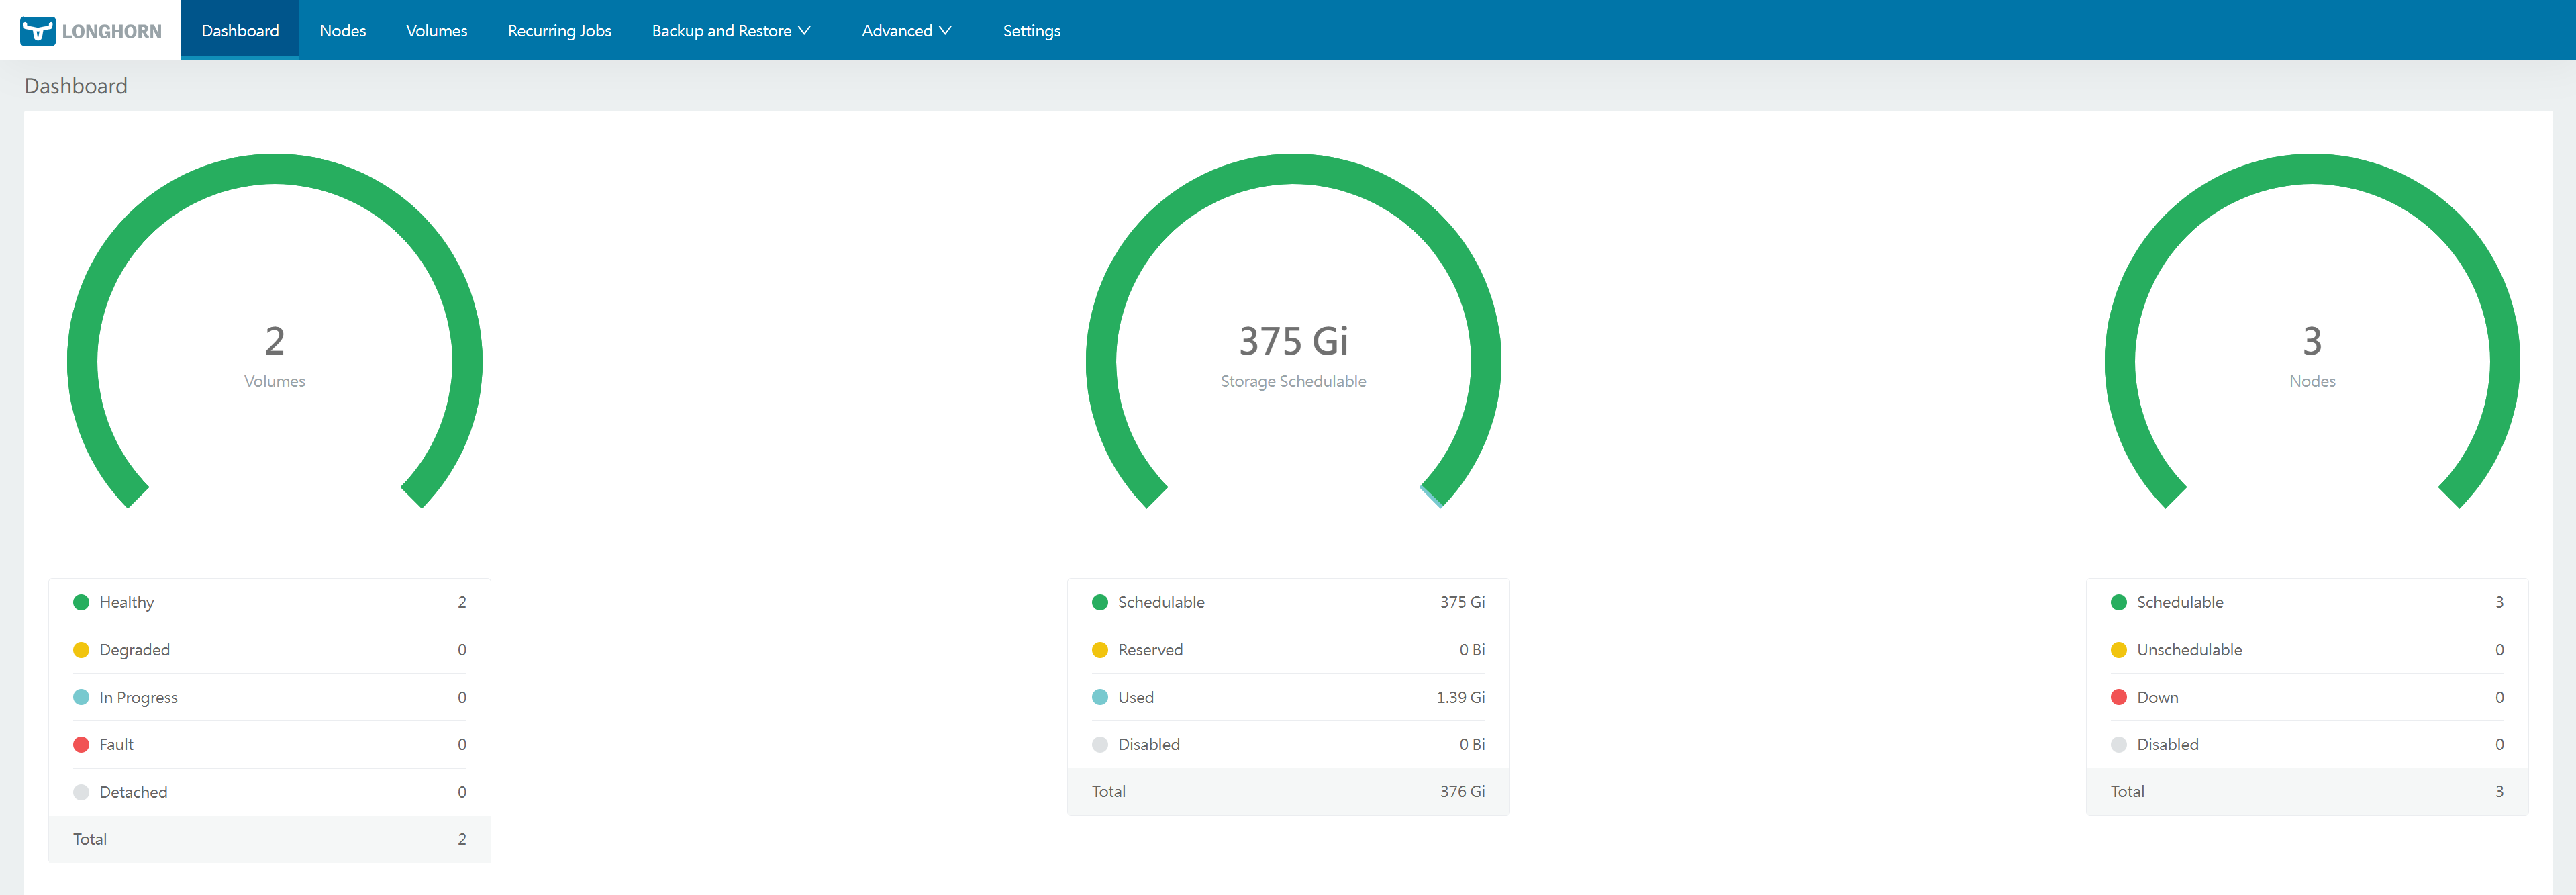The image size is (2576, 895).
Task: Click the Longhorn bull logo icon
Action: 38,31
